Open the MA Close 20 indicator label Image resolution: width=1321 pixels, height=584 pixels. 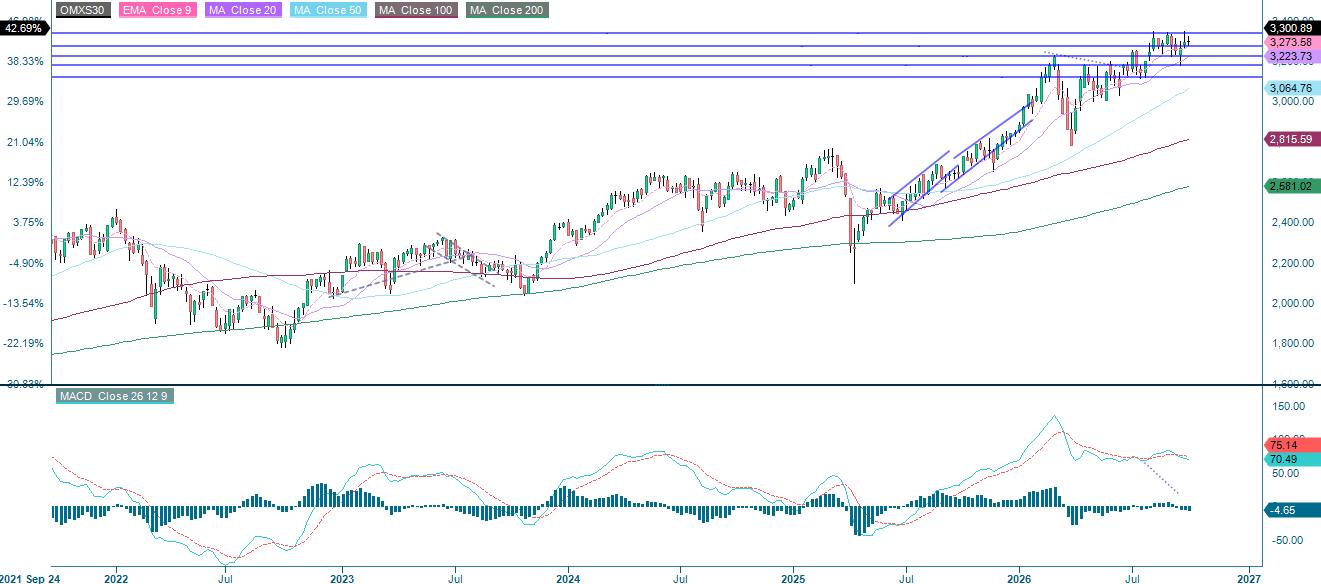pos(244,10)
